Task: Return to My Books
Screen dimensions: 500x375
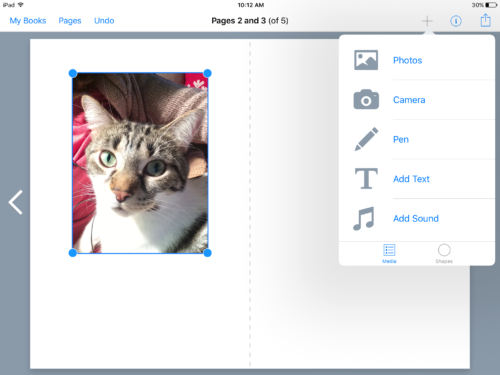Action: coord(28,21)
